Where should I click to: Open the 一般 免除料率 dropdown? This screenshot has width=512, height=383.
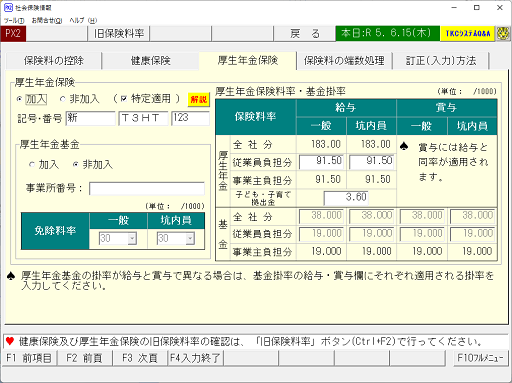pyautogui.click(x=132, y=238)
